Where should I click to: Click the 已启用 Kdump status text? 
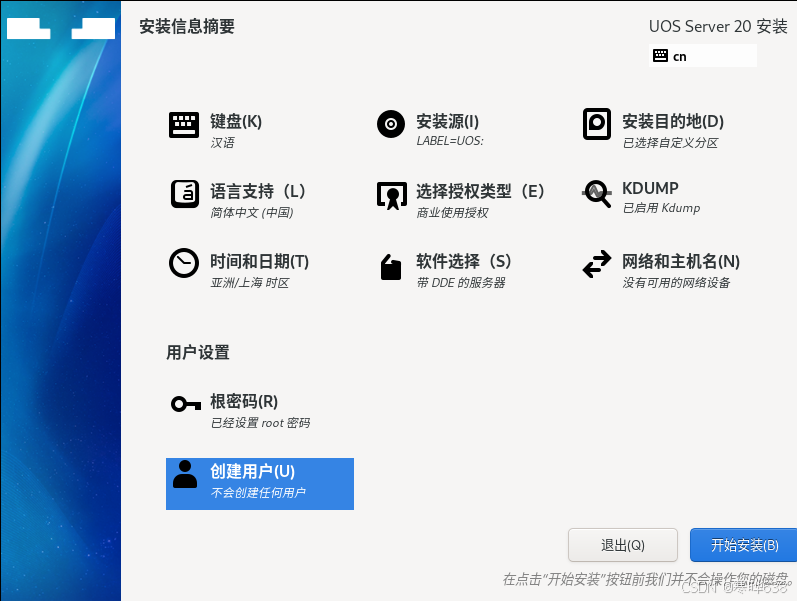[x=661, y=208]
